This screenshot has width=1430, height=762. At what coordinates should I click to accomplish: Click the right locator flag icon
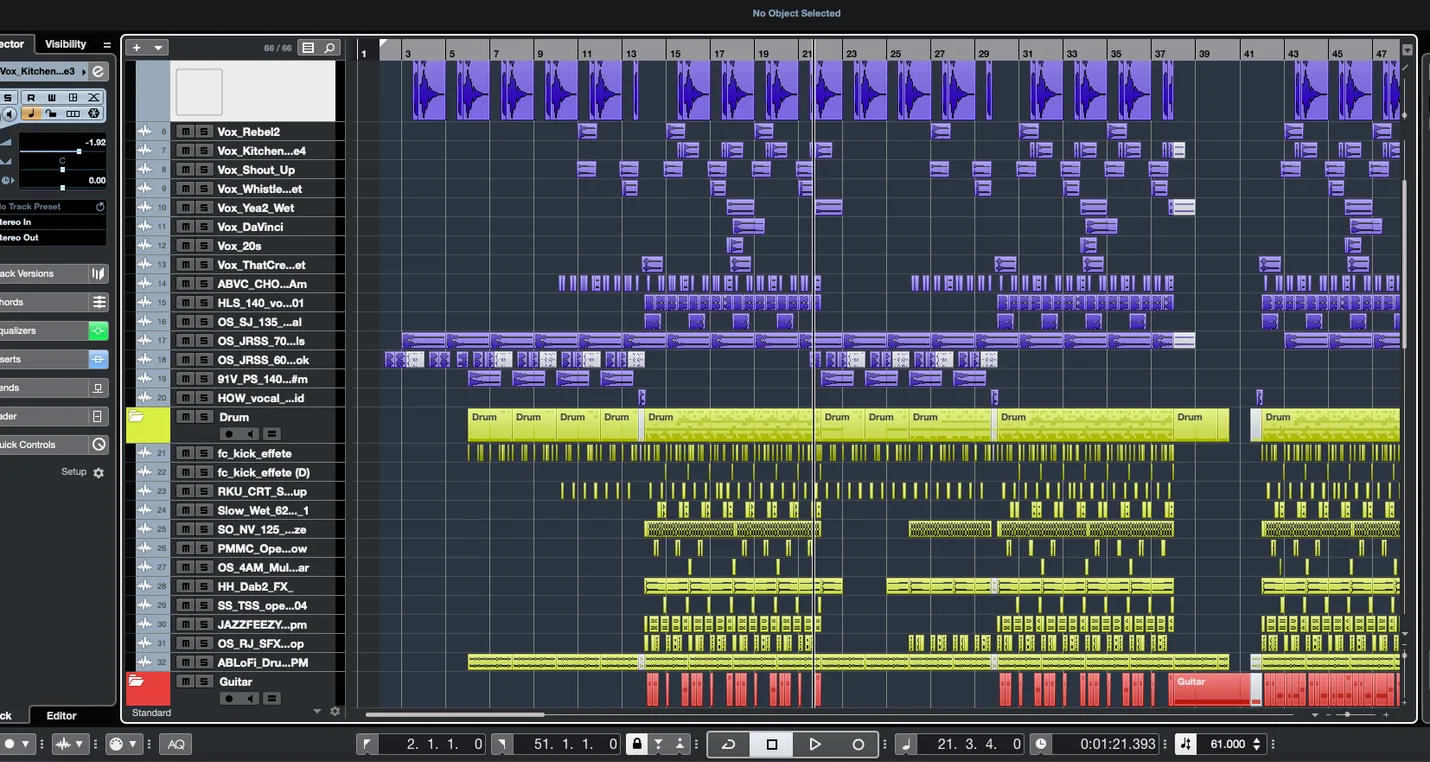[501, 744]
